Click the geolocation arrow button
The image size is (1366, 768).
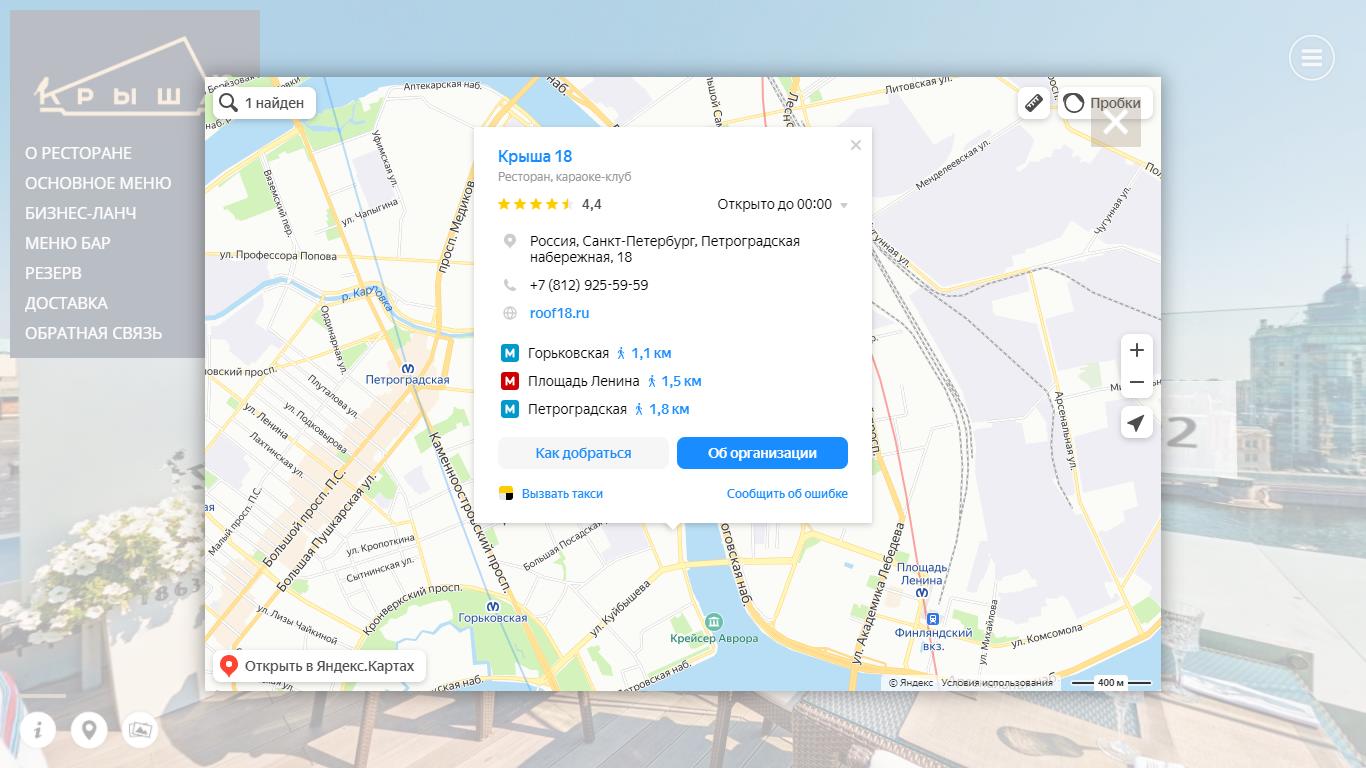pos(1136,423)
